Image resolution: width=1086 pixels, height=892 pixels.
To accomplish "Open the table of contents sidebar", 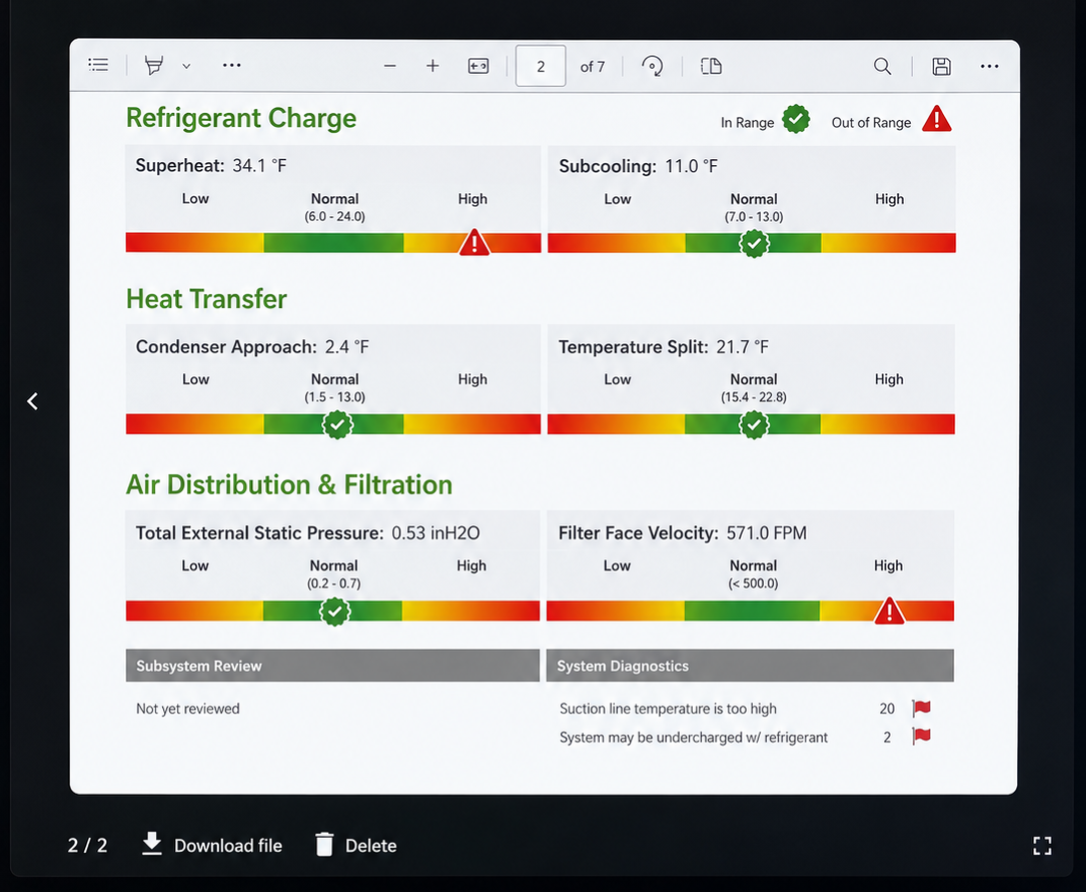I will [98, 65].
